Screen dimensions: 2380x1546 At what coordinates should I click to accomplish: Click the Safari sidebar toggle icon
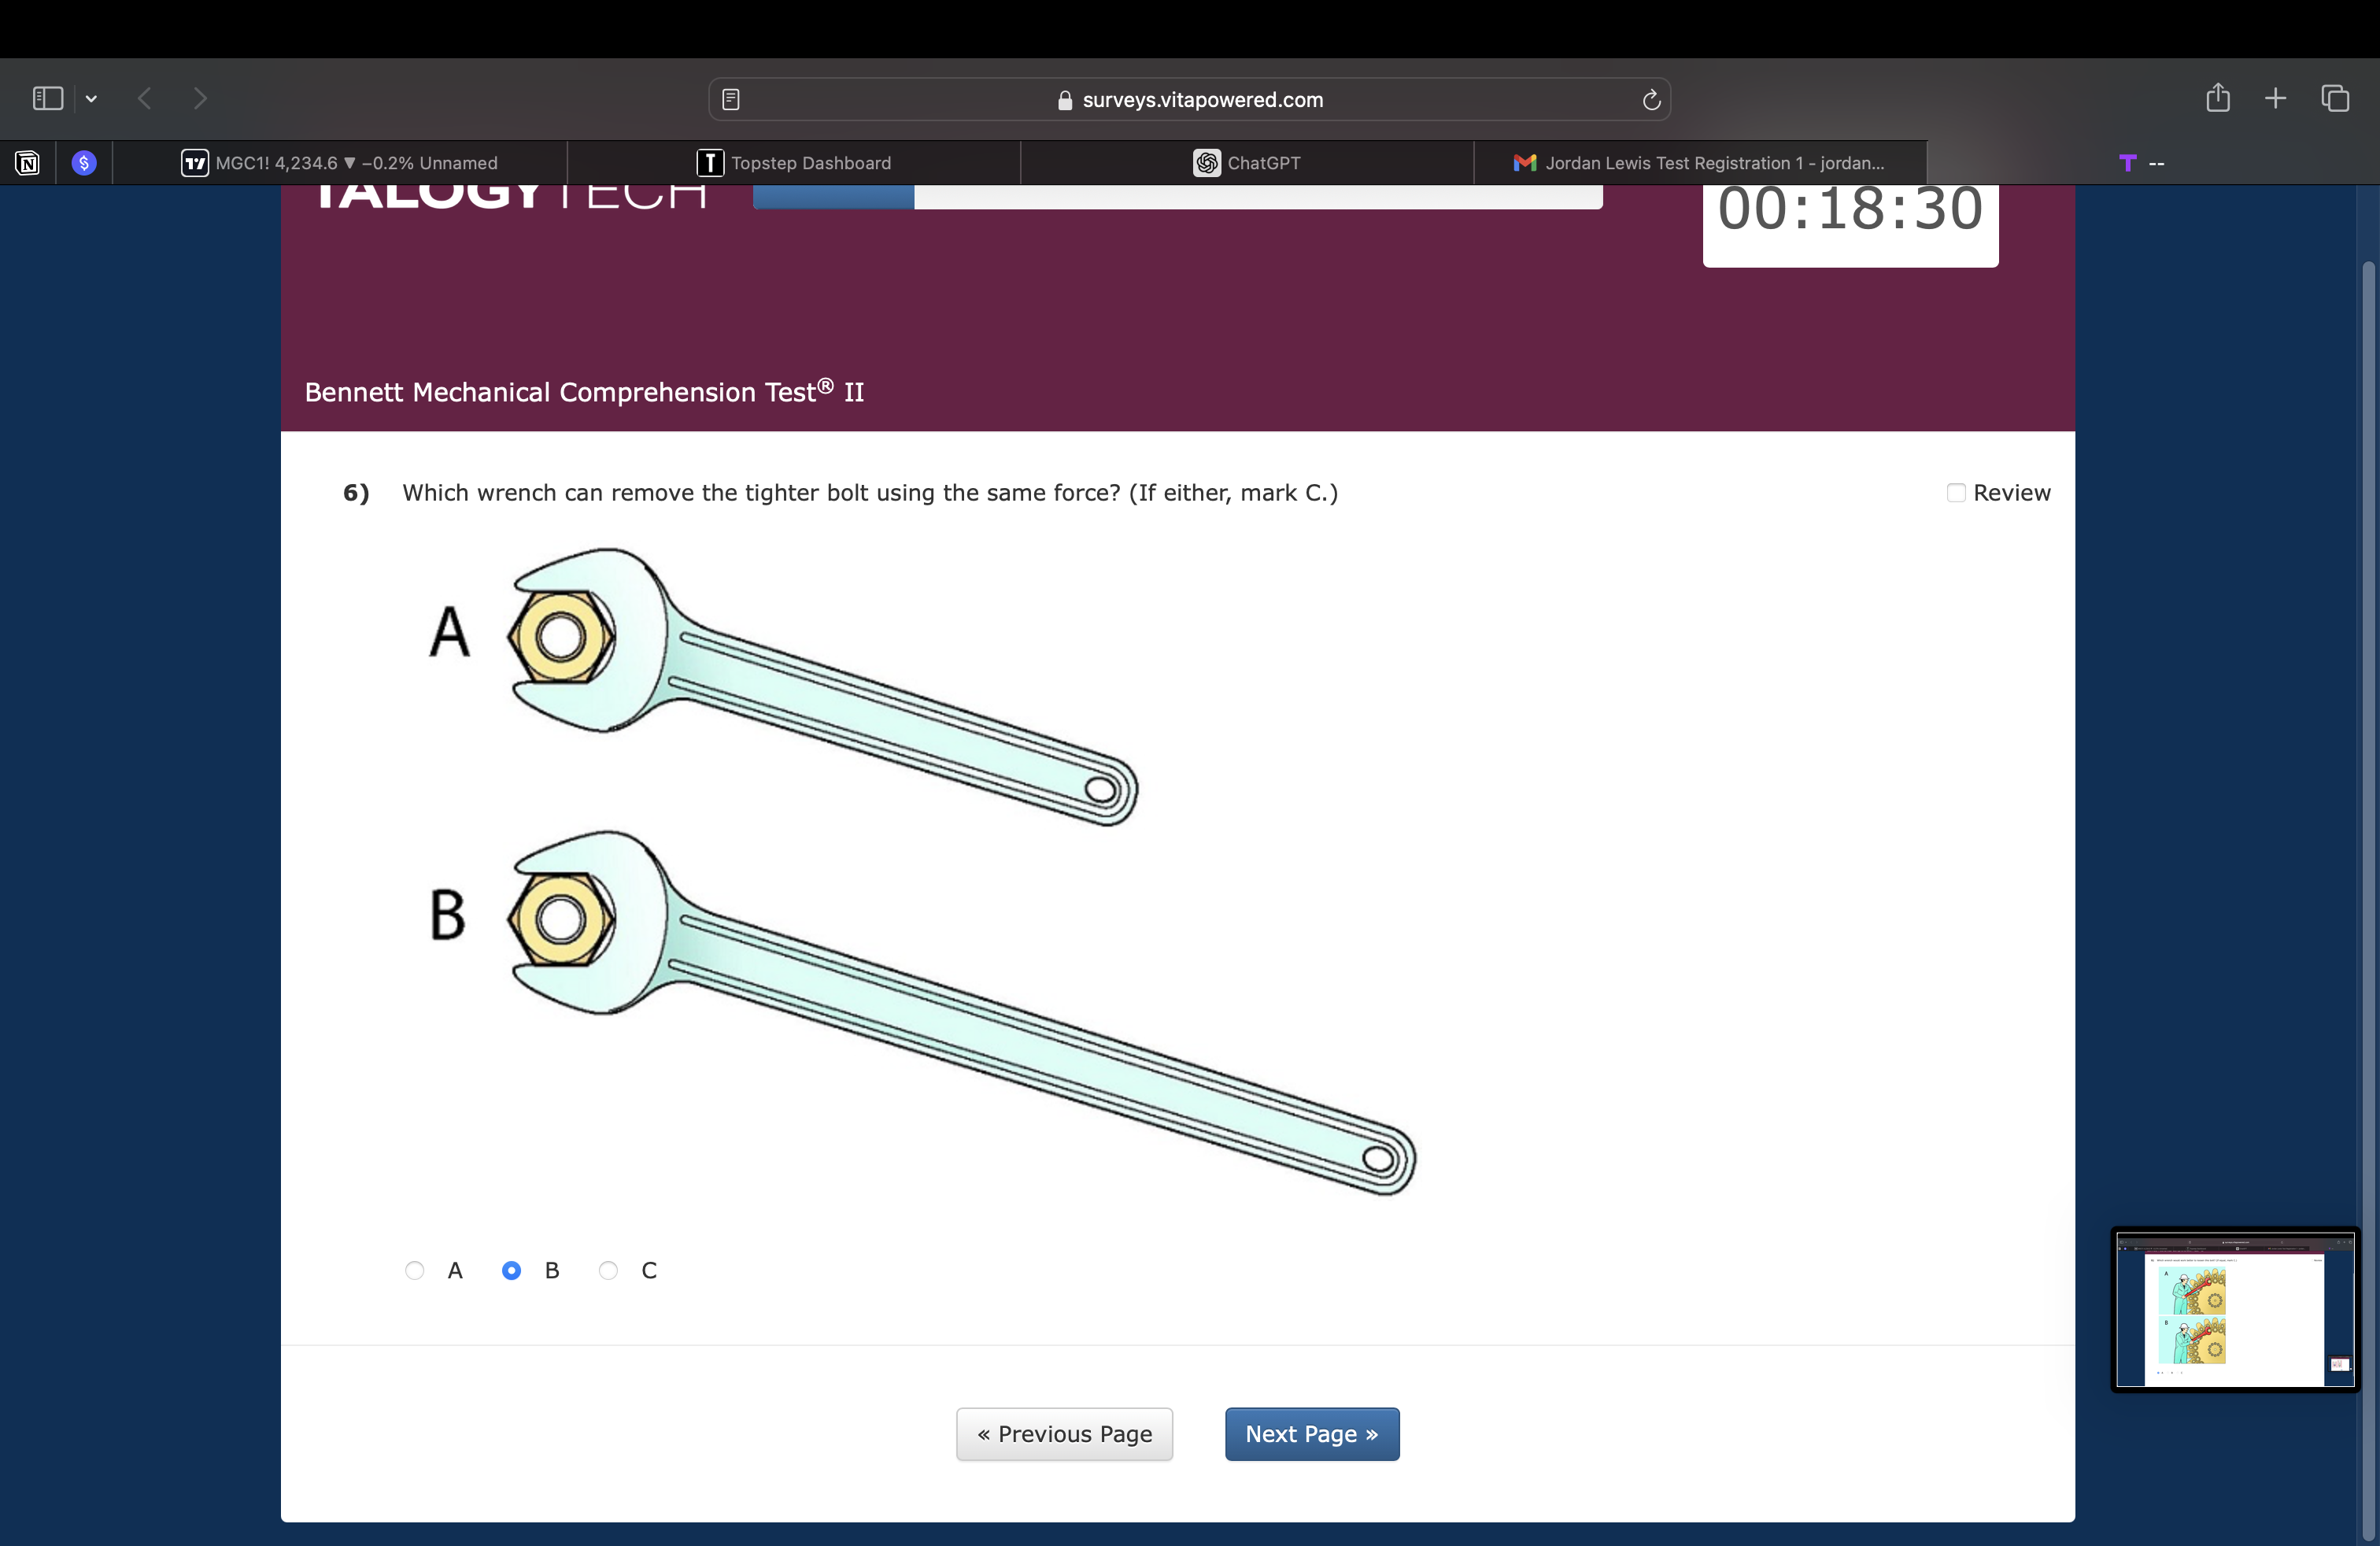point(47,98)
